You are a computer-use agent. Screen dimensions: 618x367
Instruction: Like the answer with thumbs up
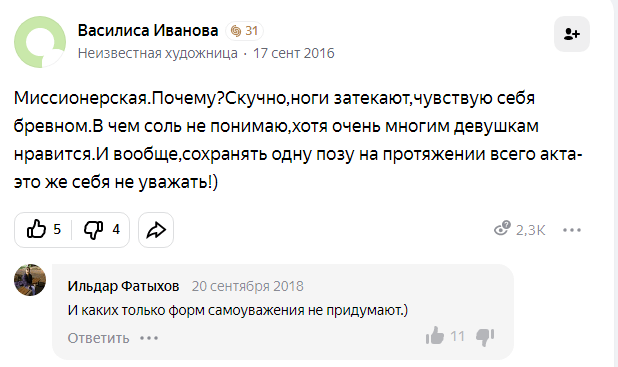pos(36,229)
